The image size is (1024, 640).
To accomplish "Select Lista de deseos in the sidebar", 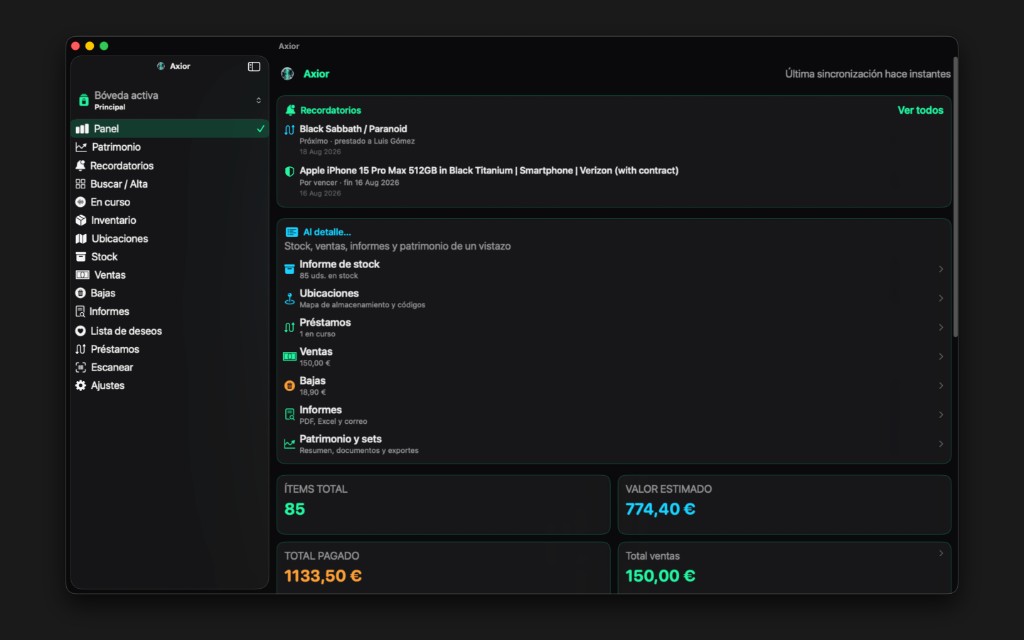I will point(170,331).
